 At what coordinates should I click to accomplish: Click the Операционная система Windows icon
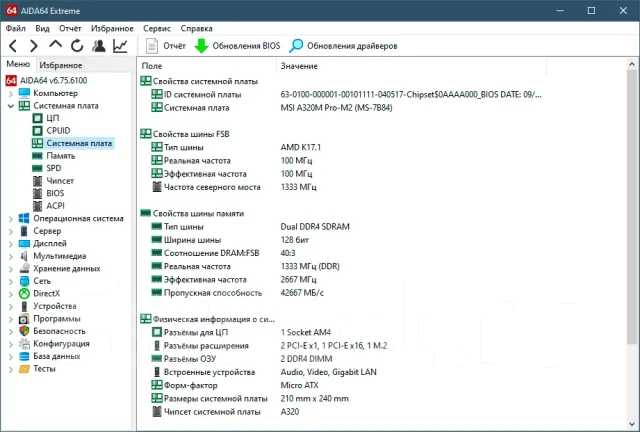(24, 218)
